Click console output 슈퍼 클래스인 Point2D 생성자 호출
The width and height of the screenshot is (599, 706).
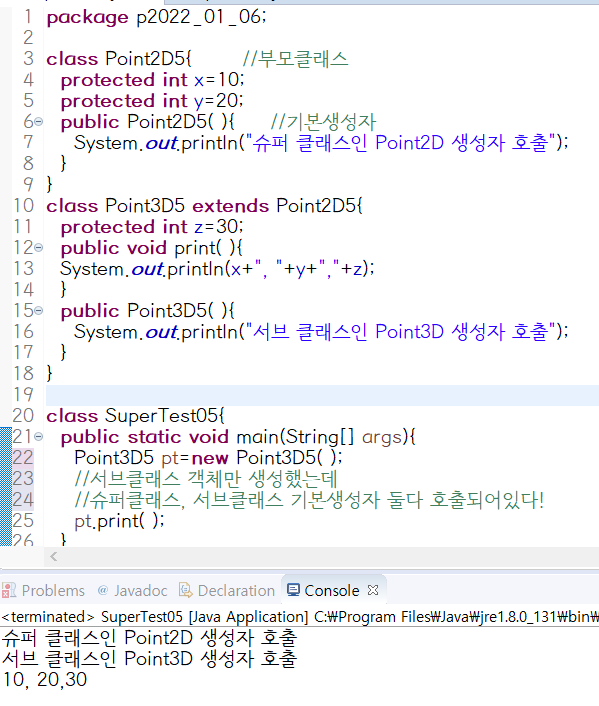click(x=149, y=638)
